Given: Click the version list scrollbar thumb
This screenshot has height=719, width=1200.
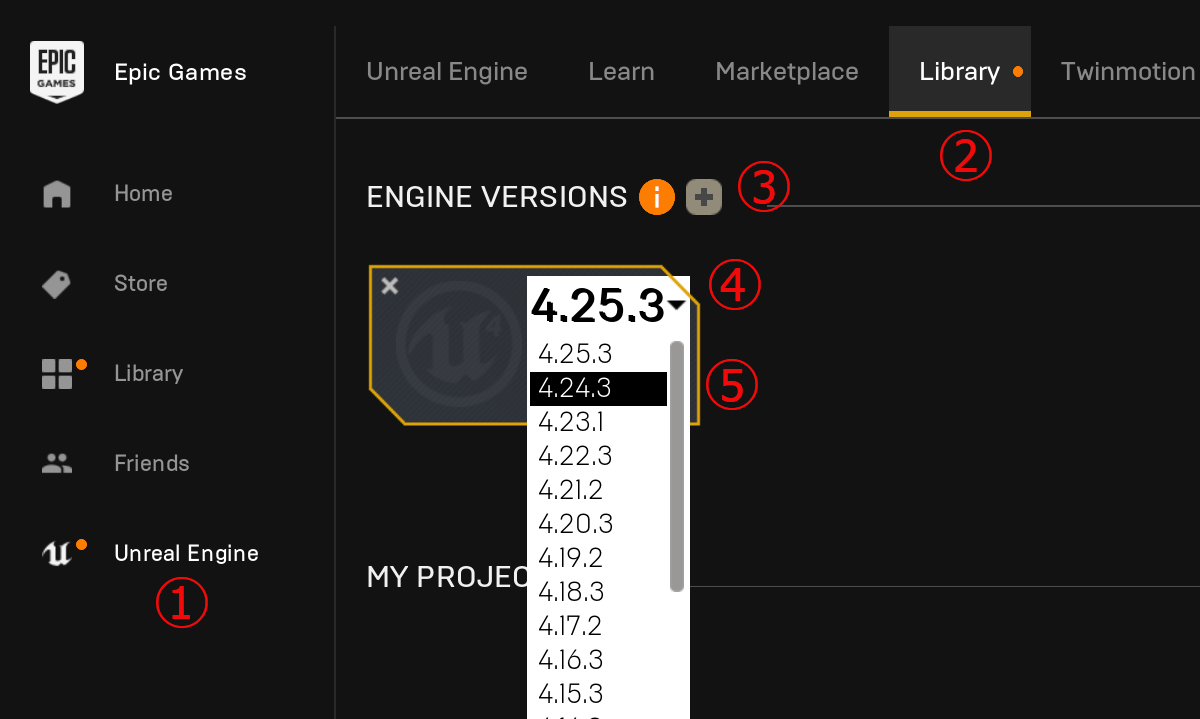Looking at the screenshot, I should pyautogui.click(x=677, y=466).
